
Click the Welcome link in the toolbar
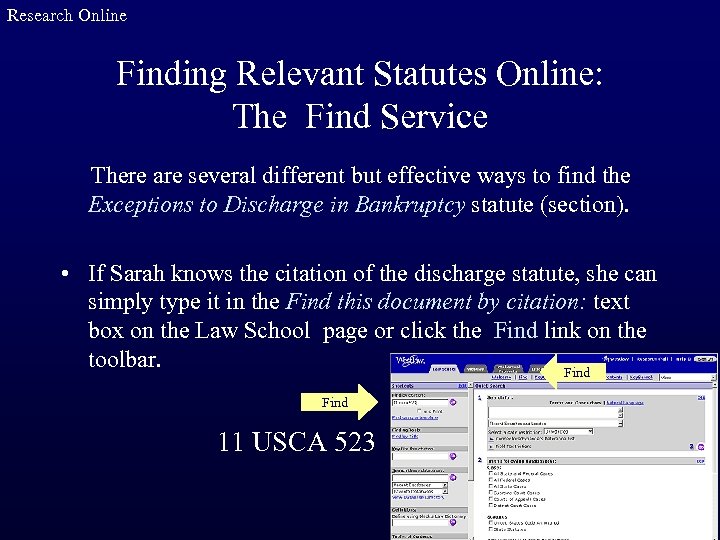pos(501,377)
